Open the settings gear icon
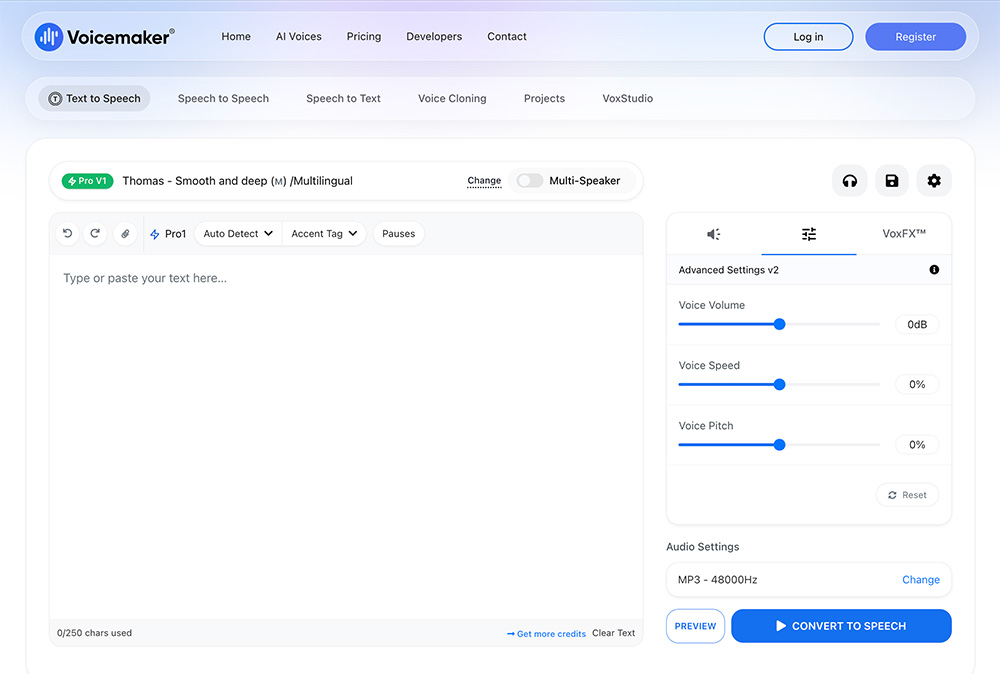This screenshot has width=1000, height=674. 934,181
